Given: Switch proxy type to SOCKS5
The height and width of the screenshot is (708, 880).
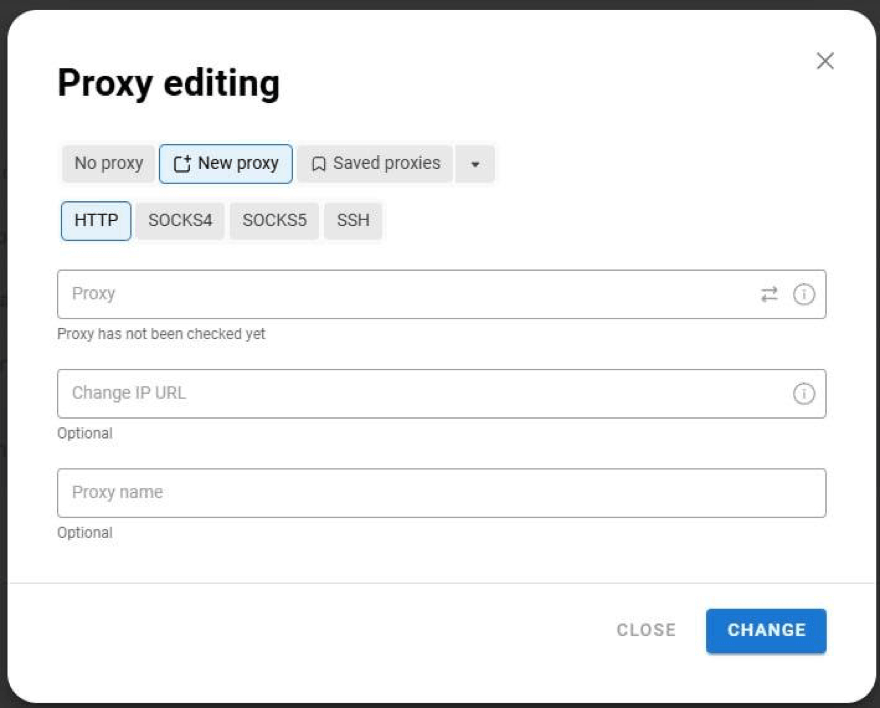Looking at the screenshot, I should point(275,220).
